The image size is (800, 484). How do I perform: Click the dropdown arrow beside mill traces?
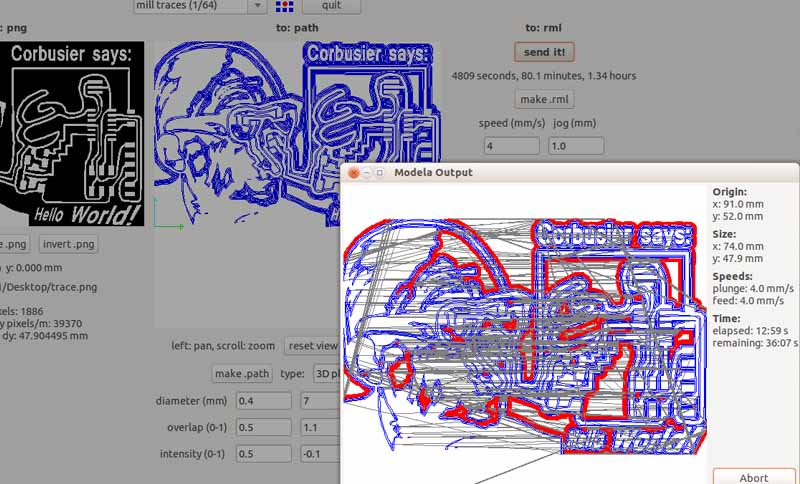coord(258,6)
